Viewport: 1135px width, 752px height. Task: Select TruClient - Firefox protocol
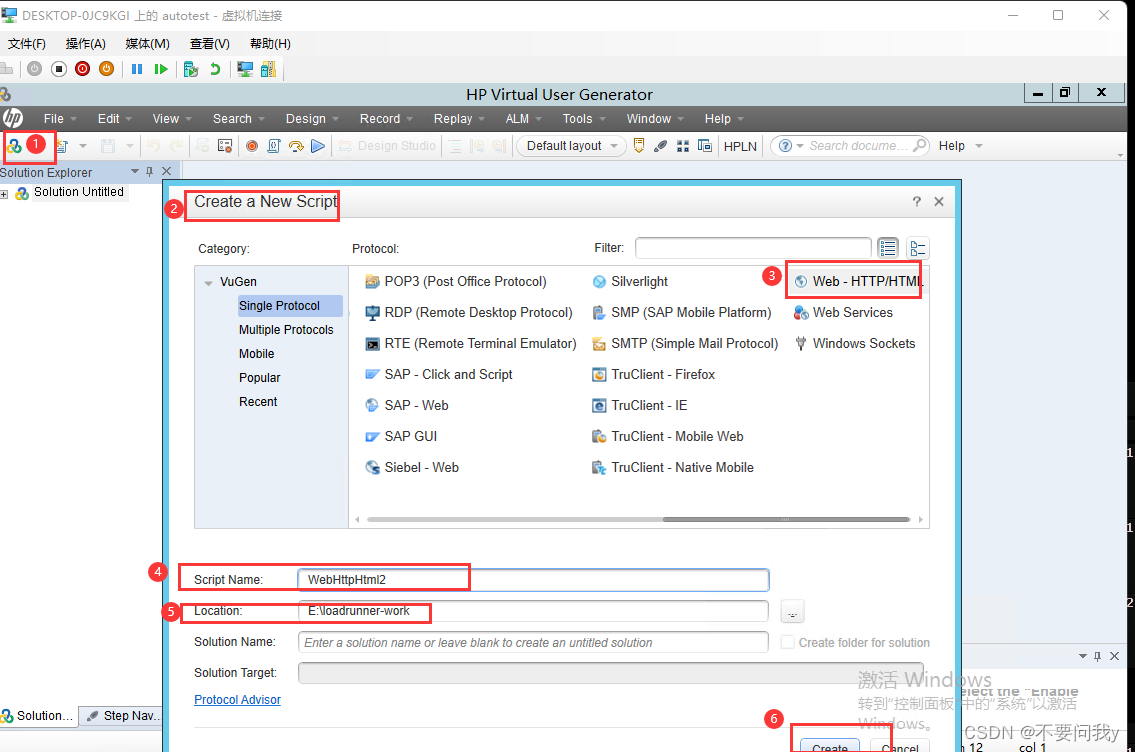pyautogui.click(x=654, y=374)
